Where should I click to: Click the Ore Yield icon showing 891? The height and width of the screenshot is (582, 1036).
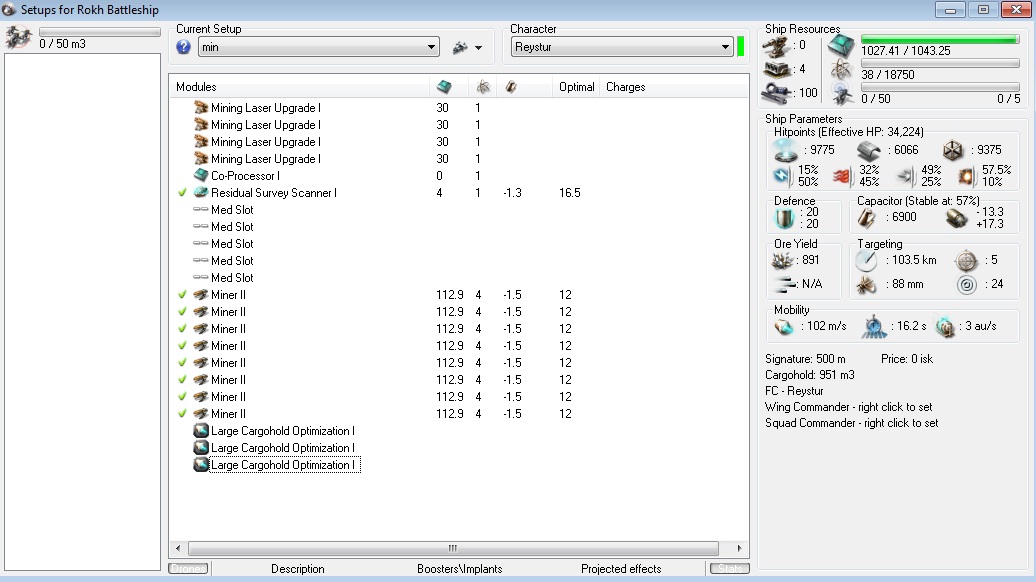click(783, 260)
